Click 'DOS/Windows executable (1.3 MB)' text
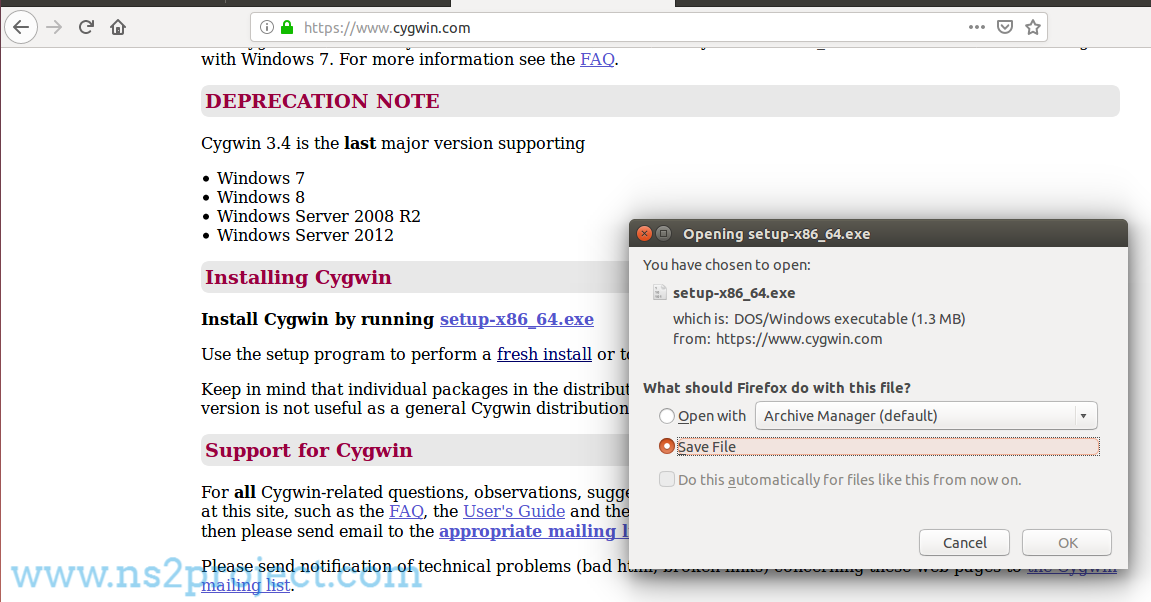 pos(849,319)
